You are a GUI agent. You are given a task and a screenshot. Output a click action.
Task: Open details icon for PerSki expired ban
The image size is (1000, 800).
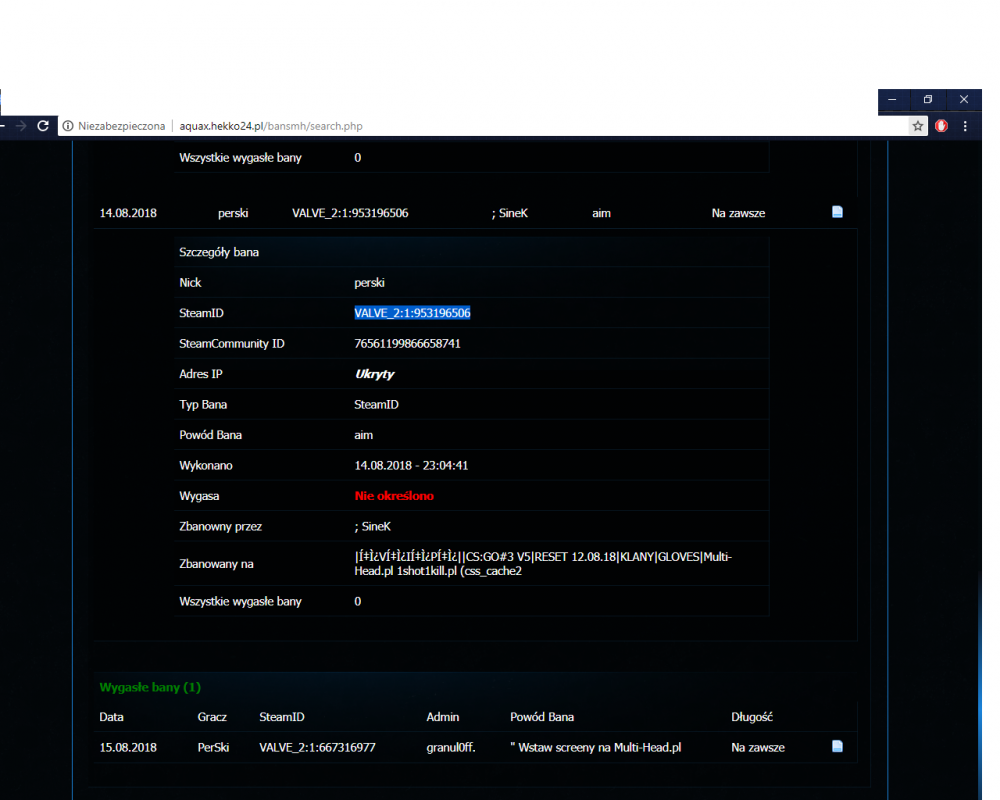click(x=838, y=746)
